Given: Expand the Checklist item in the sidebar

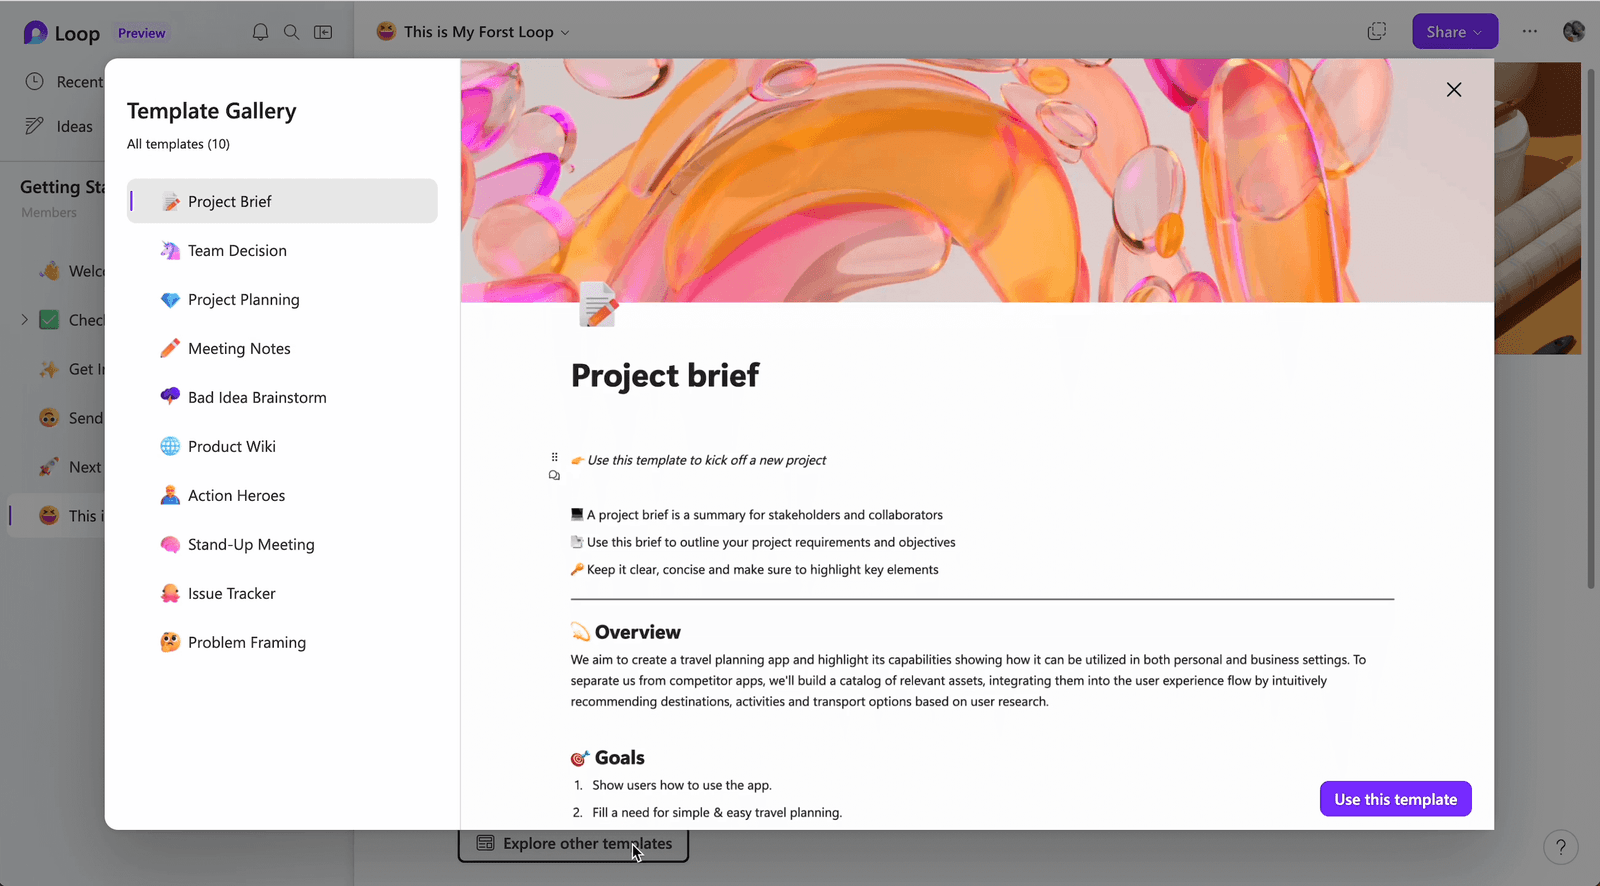Looking at the screenshot, I should [24, 319].
